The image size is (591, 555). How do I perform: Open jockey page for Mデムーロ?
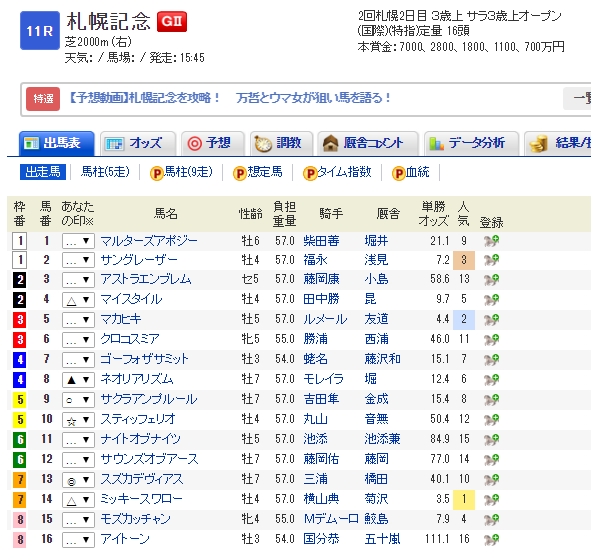(x=331, y=519)
